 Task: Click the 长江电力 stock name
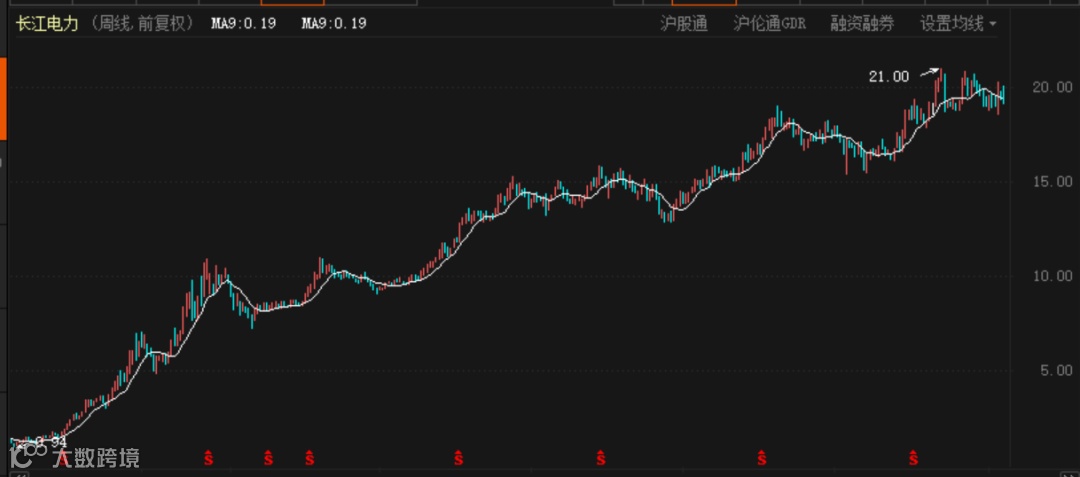pyautogui.click(x=48, y=23)
